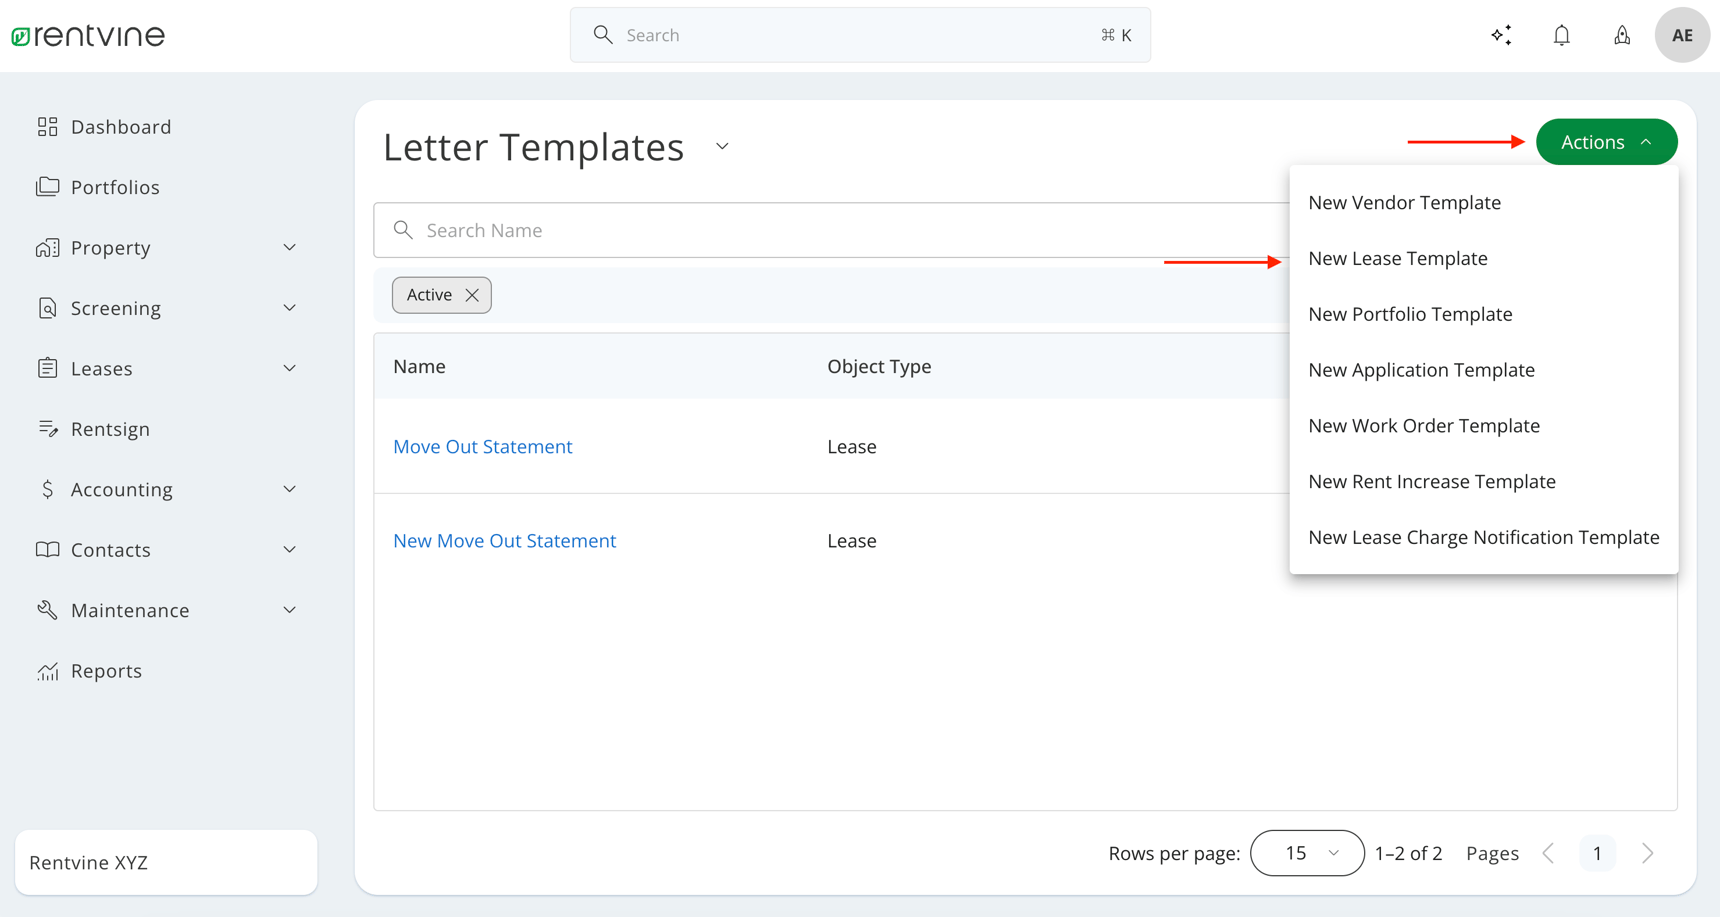Viewport: 1720px width, 917px height.
Task: Click the AE user avatar
Action: click(x=1682, y=36)
